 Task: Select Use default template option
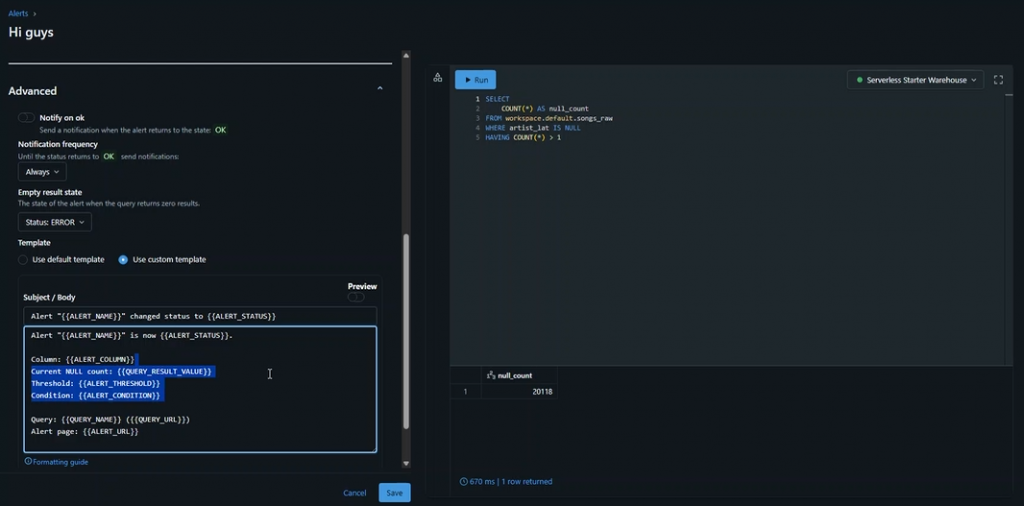(x=24, y=260)
